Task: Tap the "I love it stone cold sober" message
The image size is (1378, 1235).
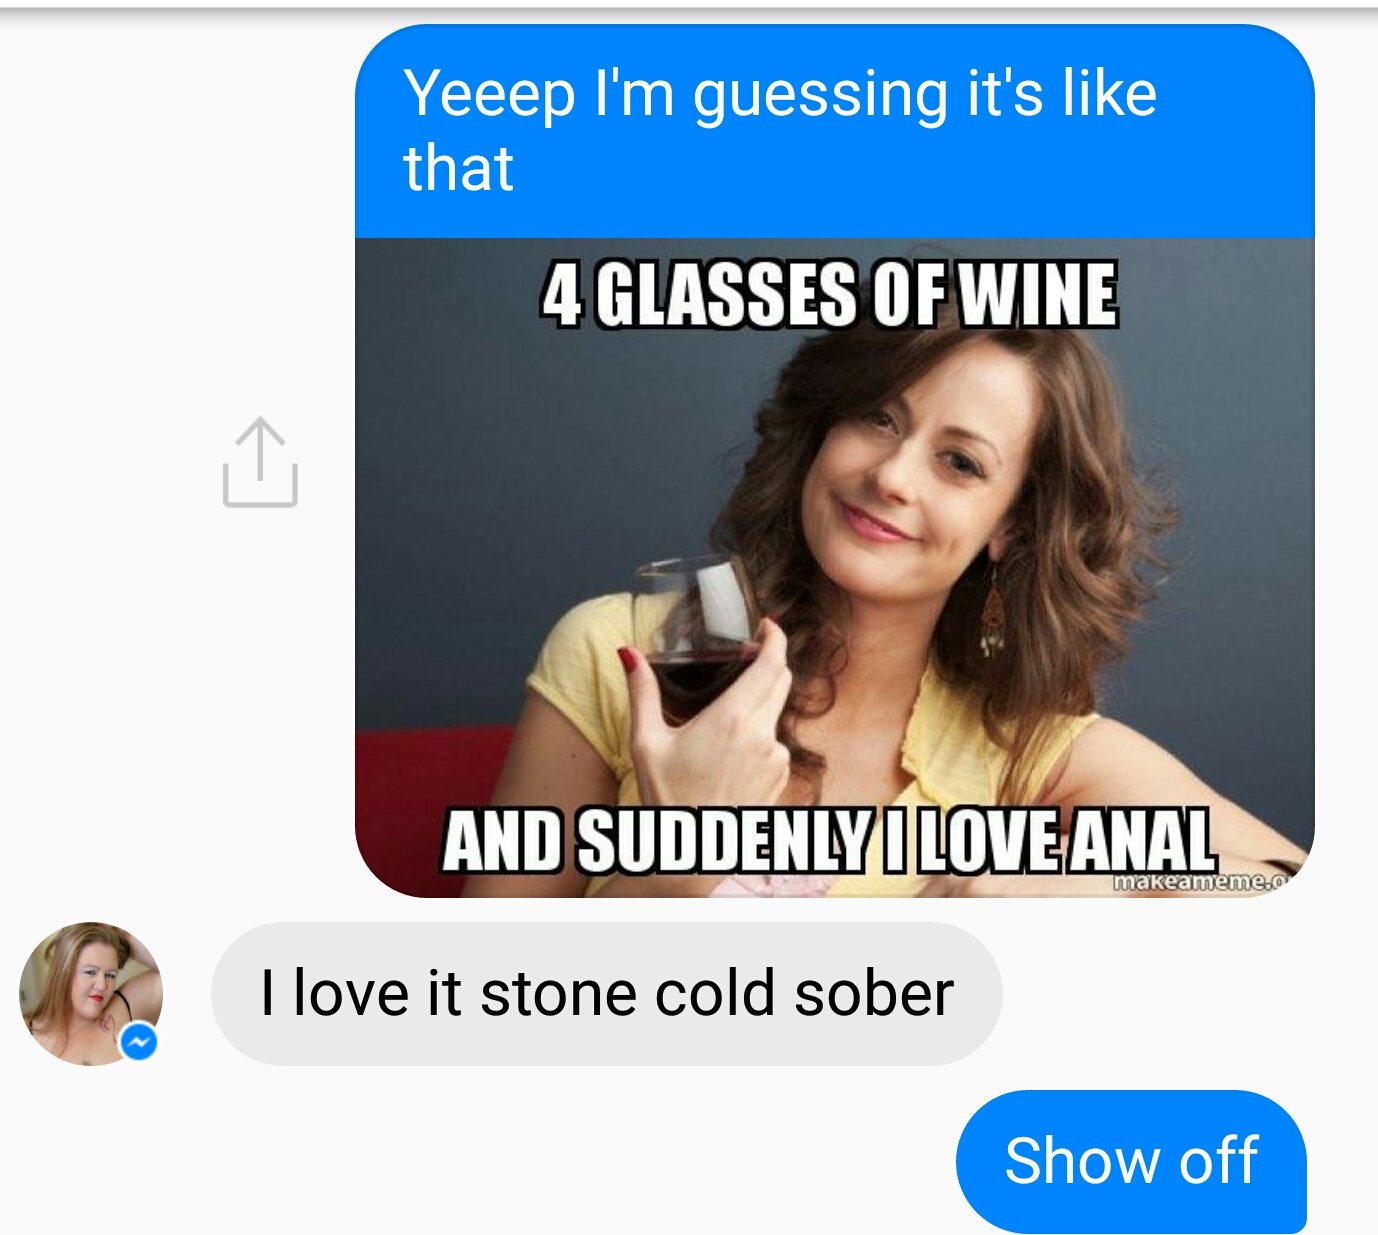Action: (x=606, y=994)
